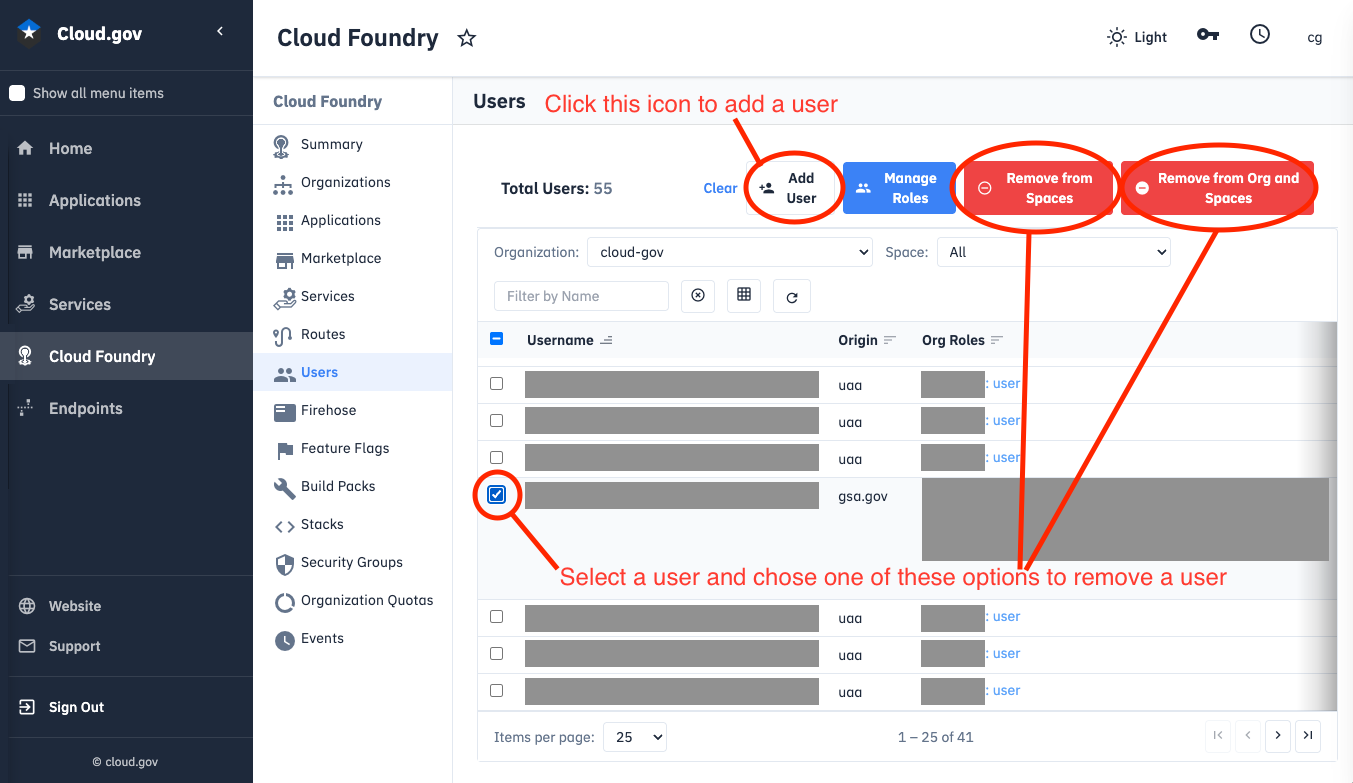Click the Events clock icon
Image resolution: width=1353 pixels, height=783 pixels.
[x=284, y=640]
